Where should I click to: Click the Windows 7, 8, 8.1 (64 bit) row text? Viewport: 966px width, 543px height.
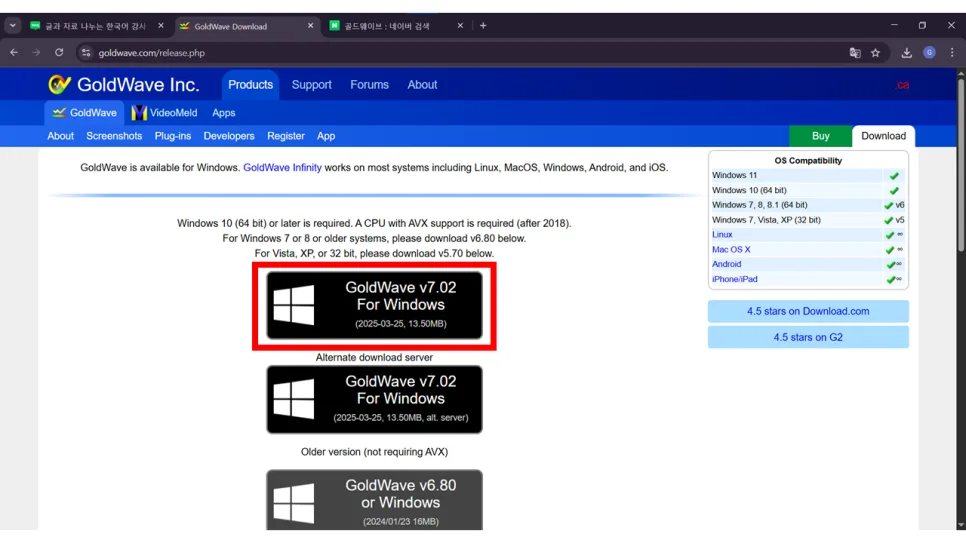point(760,205)
